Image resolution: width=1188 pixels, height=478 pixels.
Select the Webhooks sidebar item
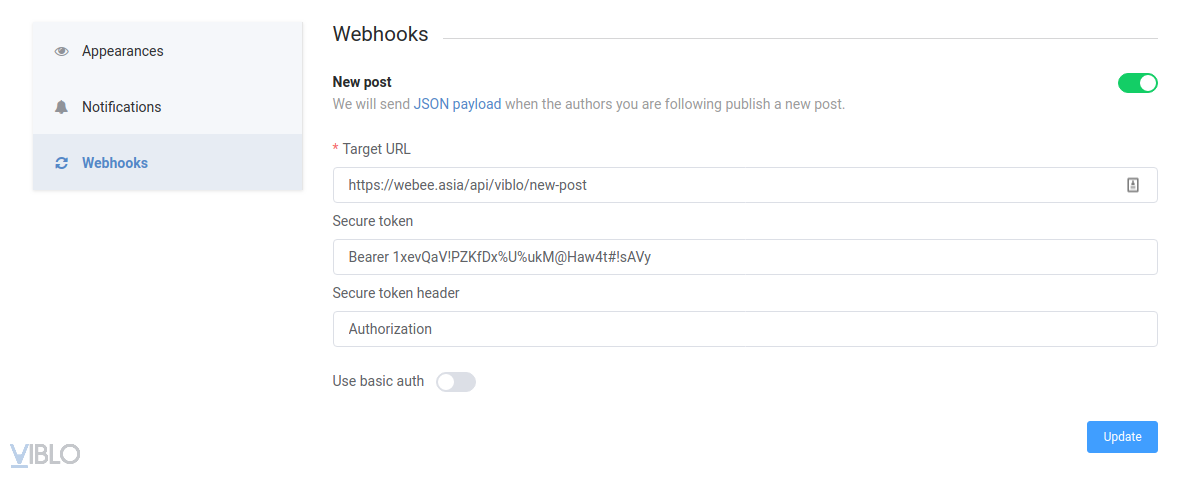coord(115,163)
